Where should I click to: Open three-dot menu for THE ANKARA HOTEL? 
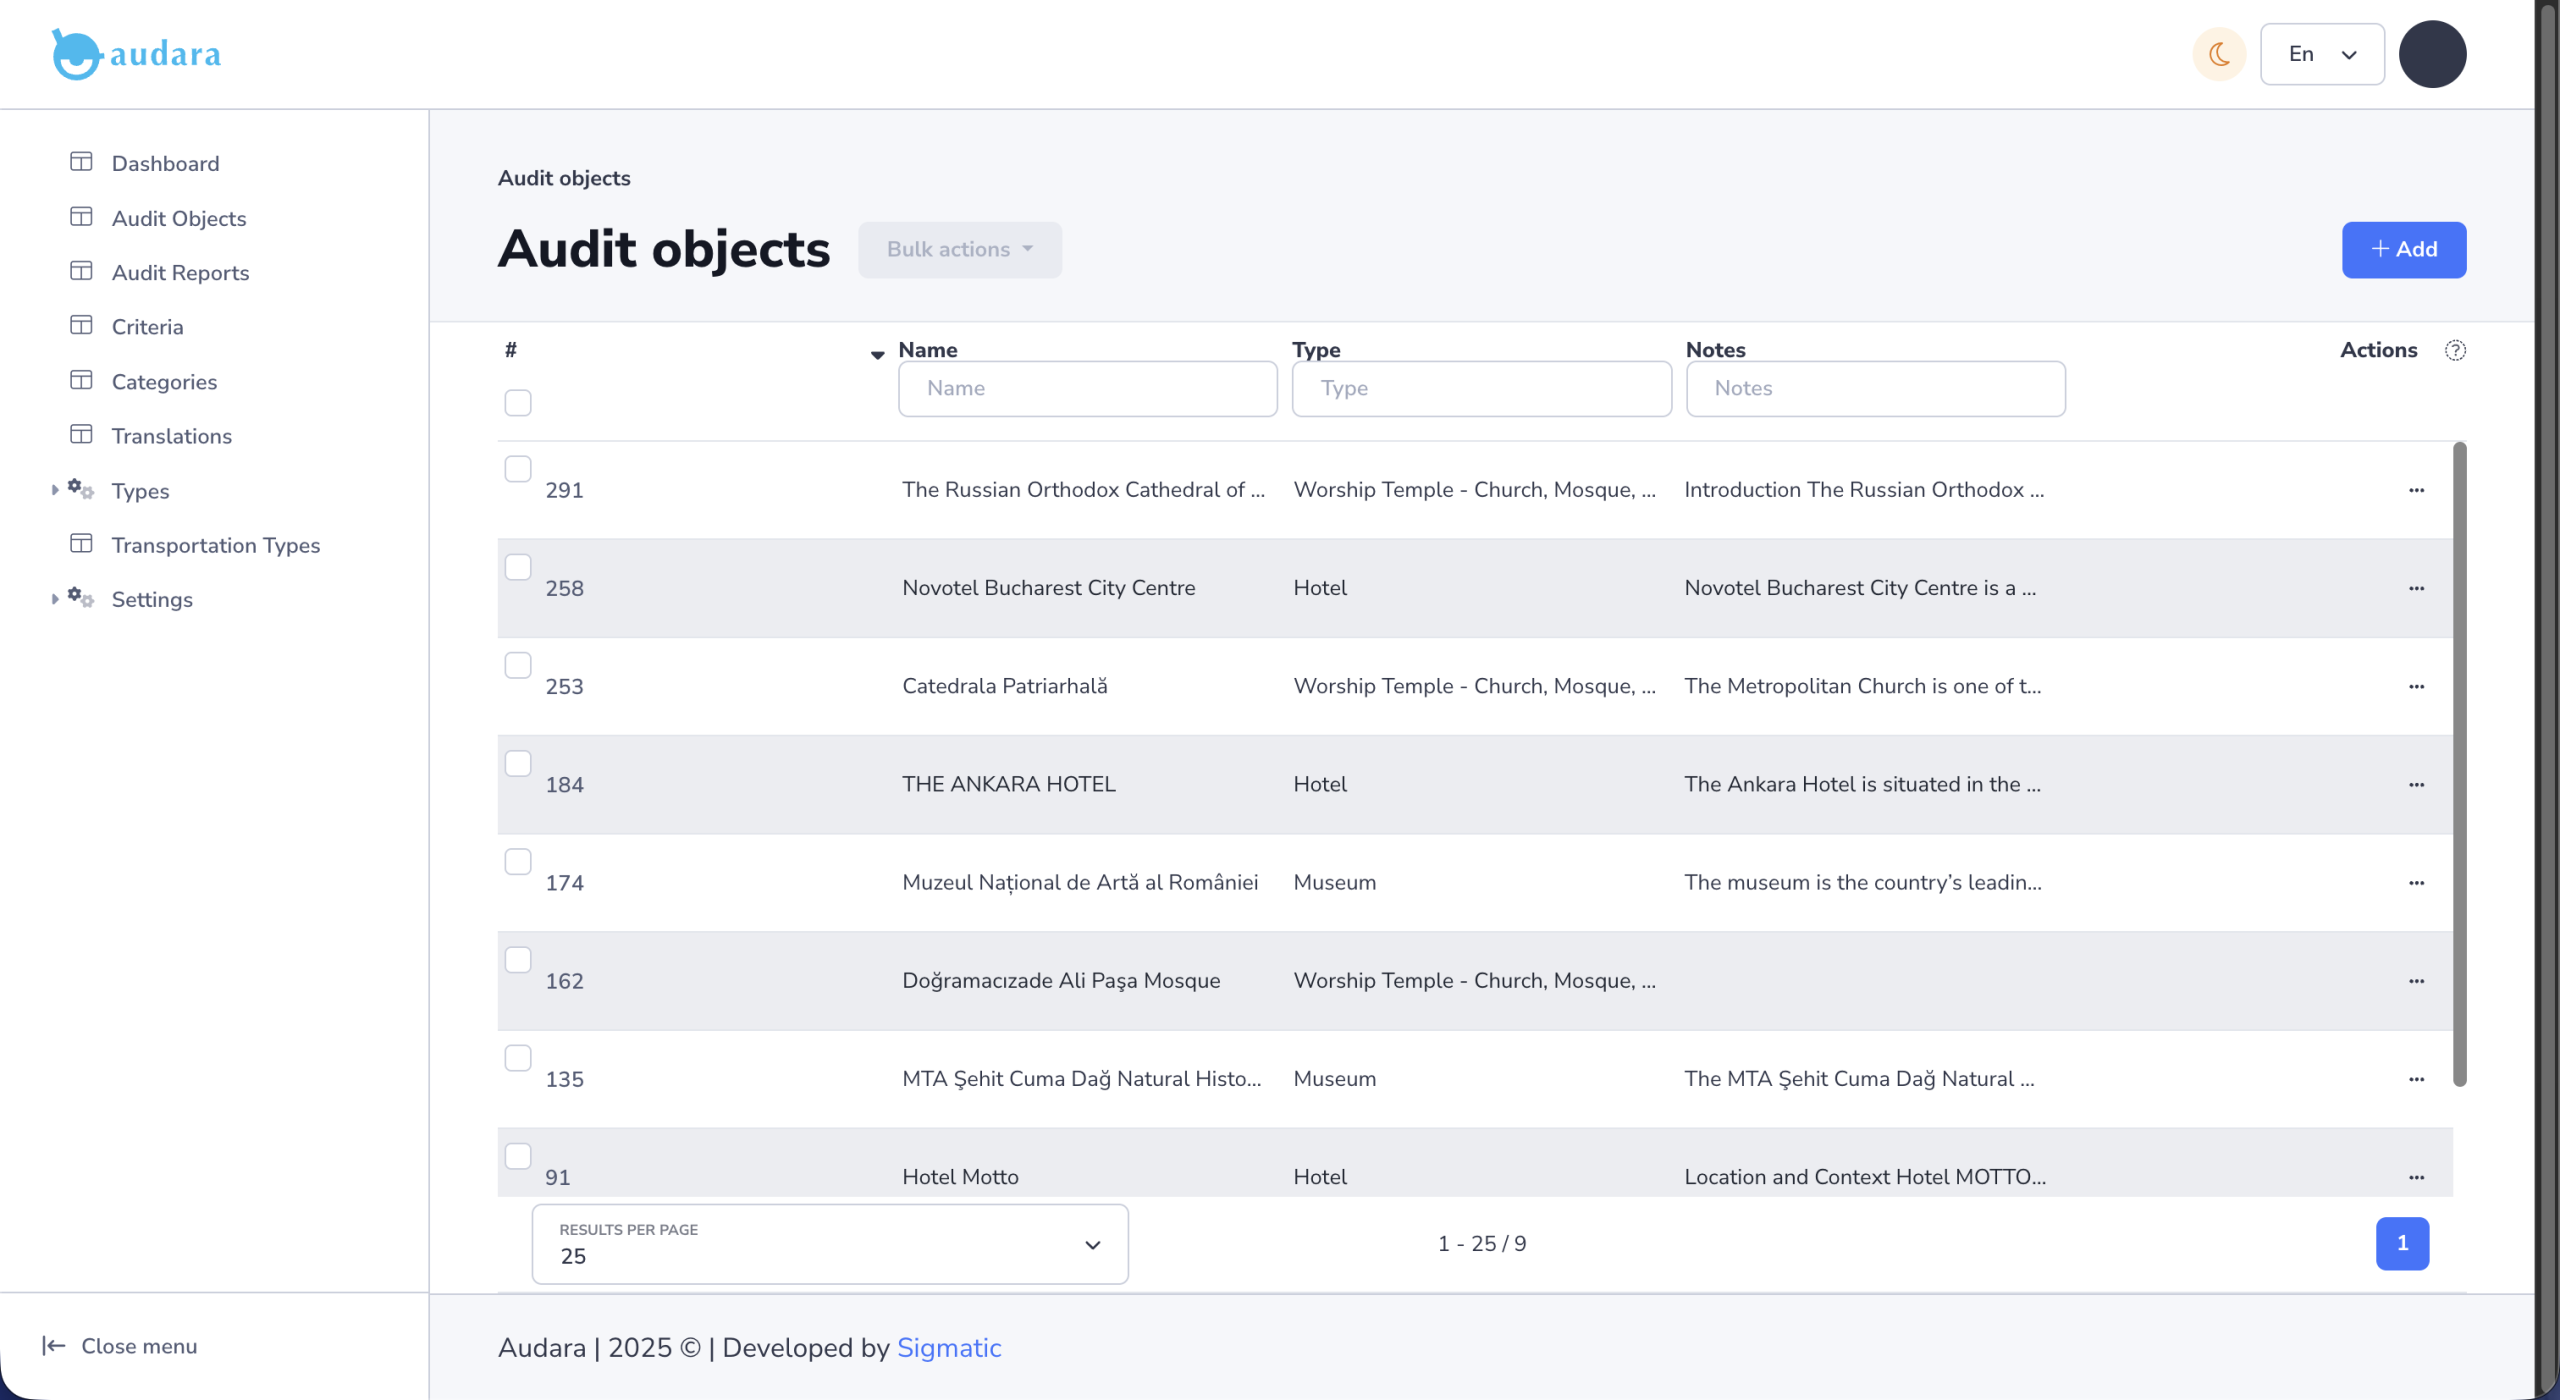[x=2416, y=785]
